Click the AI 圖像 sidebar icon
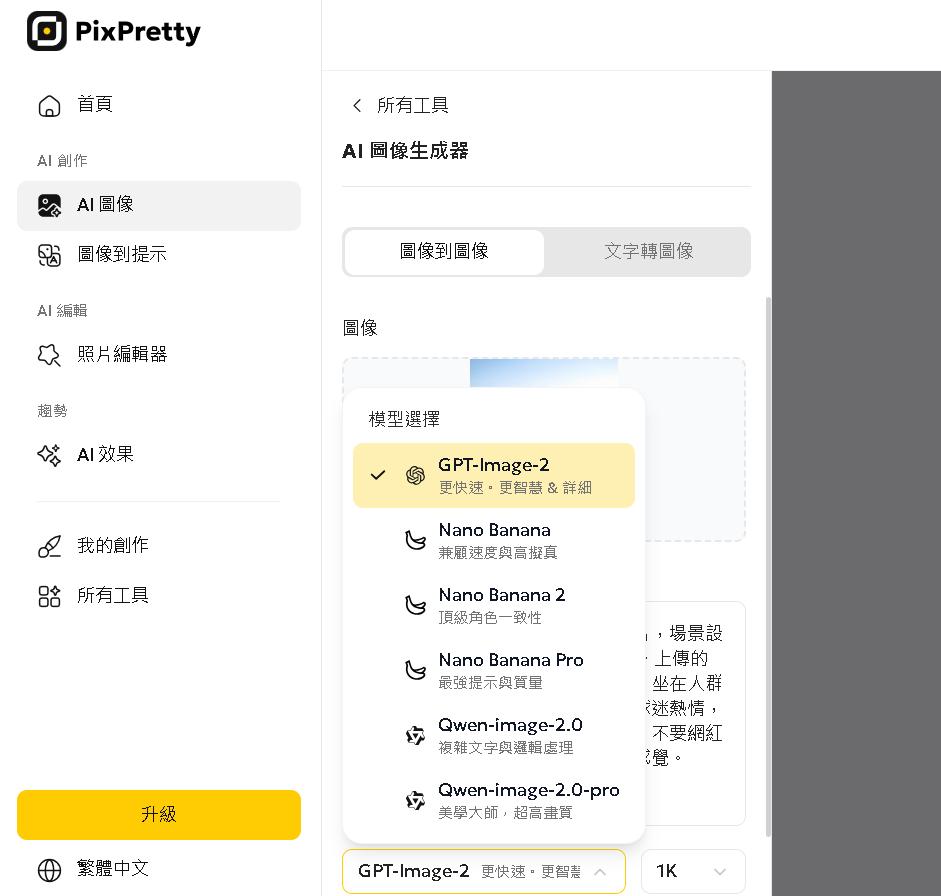Image resolution: width=941 pixels, height=896 pixels. point(49,205)
